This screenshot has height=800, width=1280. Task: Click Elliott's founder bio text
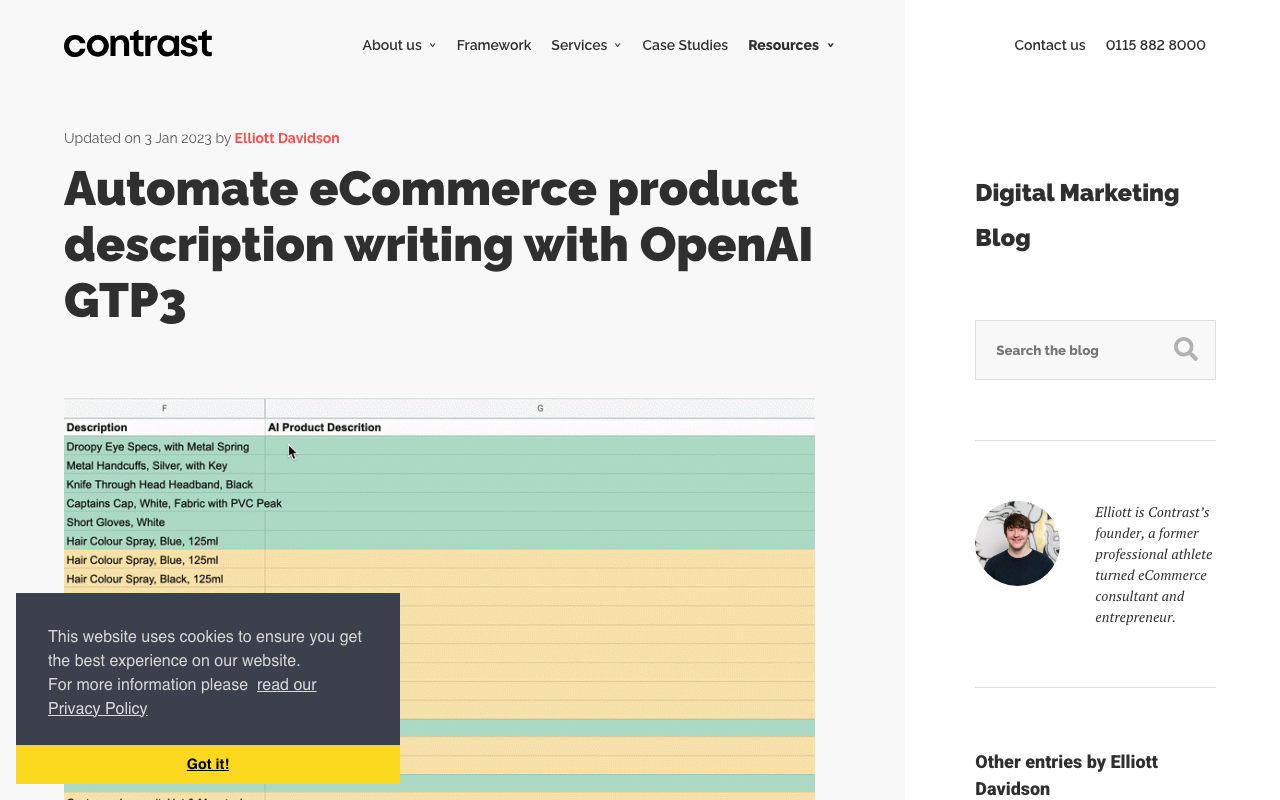[x=1154, y=565]
